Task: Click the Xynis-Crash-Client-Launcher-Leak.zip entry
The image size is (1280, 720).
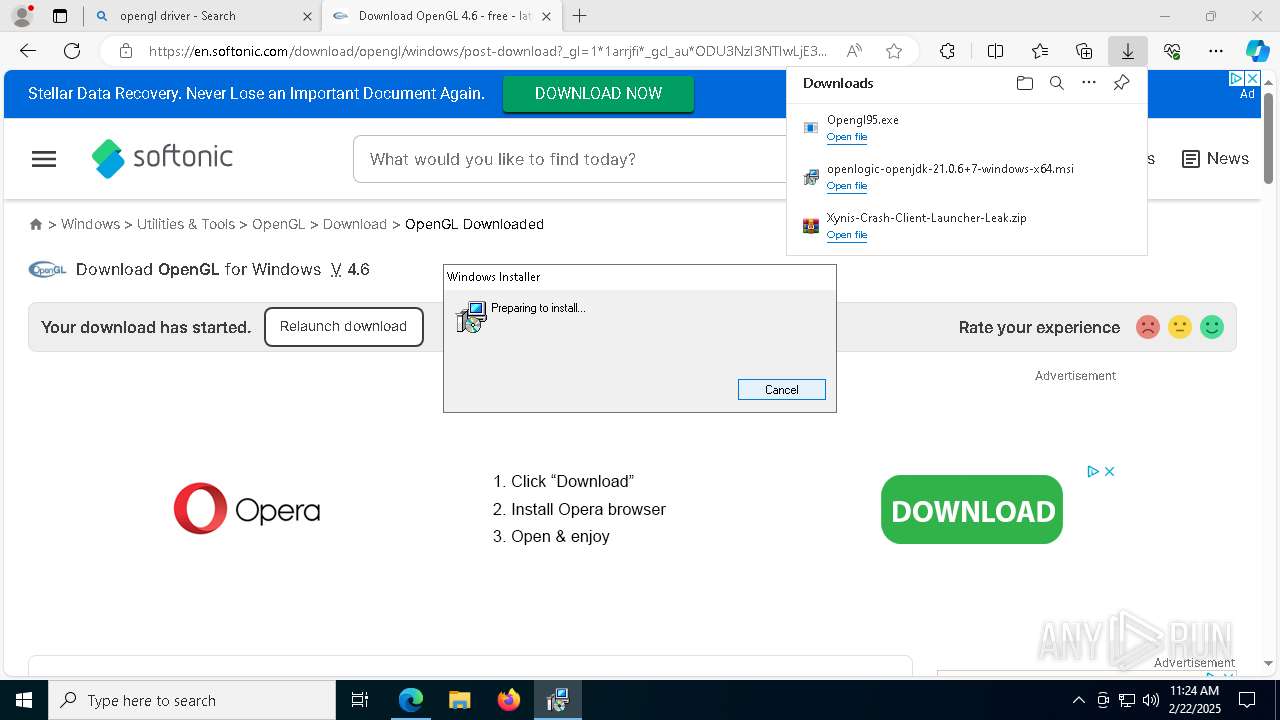Action: tap(966, 226)
